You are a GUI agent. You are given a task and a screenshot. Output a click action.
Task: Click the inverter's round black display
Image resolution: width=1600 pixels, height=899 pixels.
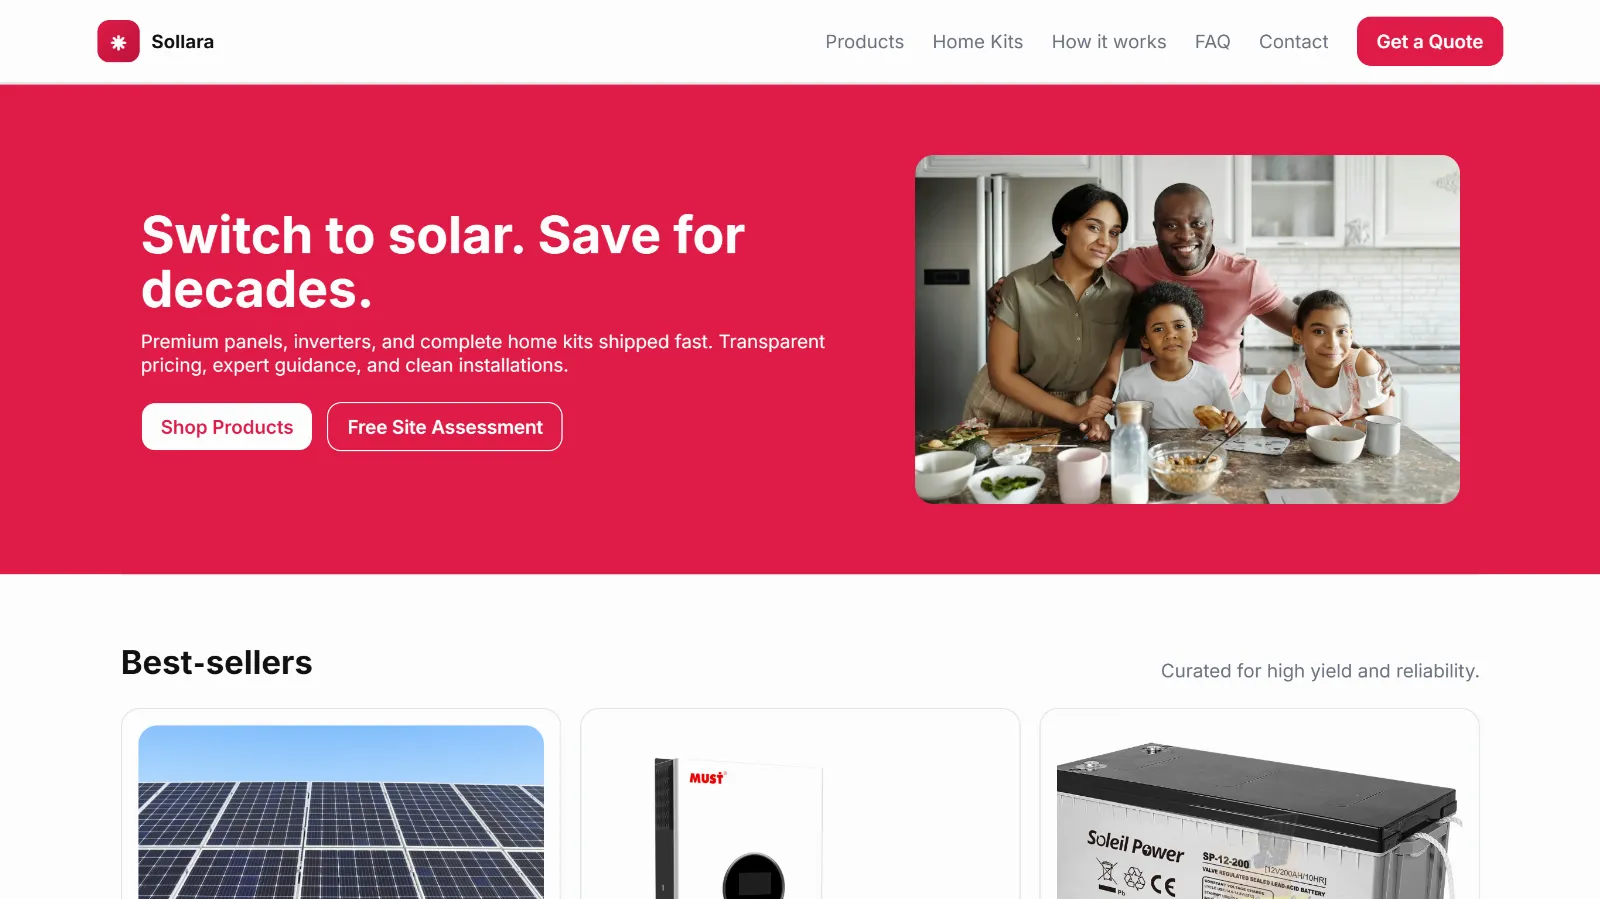click(x=753, y=878)
